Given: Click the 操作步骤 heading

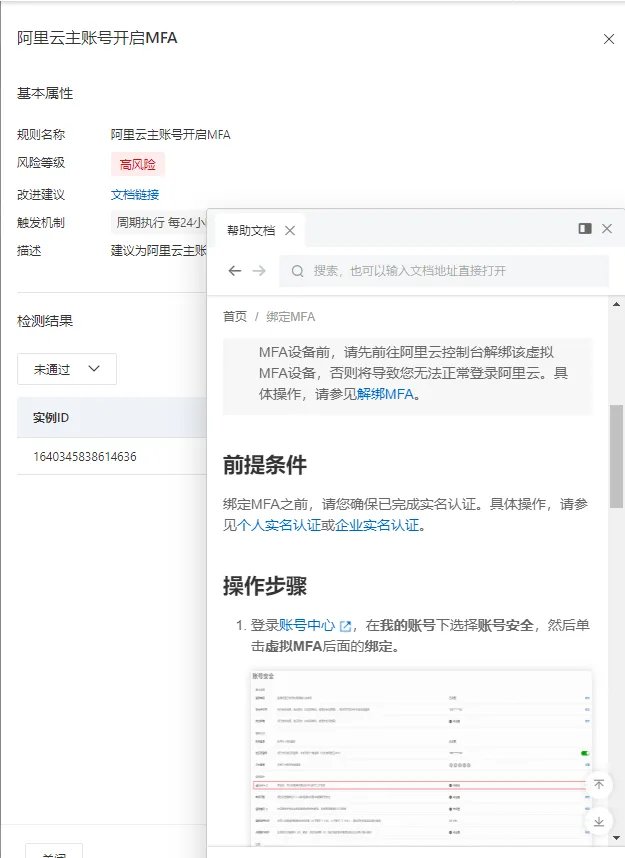Looking at the screenshot, I should (264, 585).
